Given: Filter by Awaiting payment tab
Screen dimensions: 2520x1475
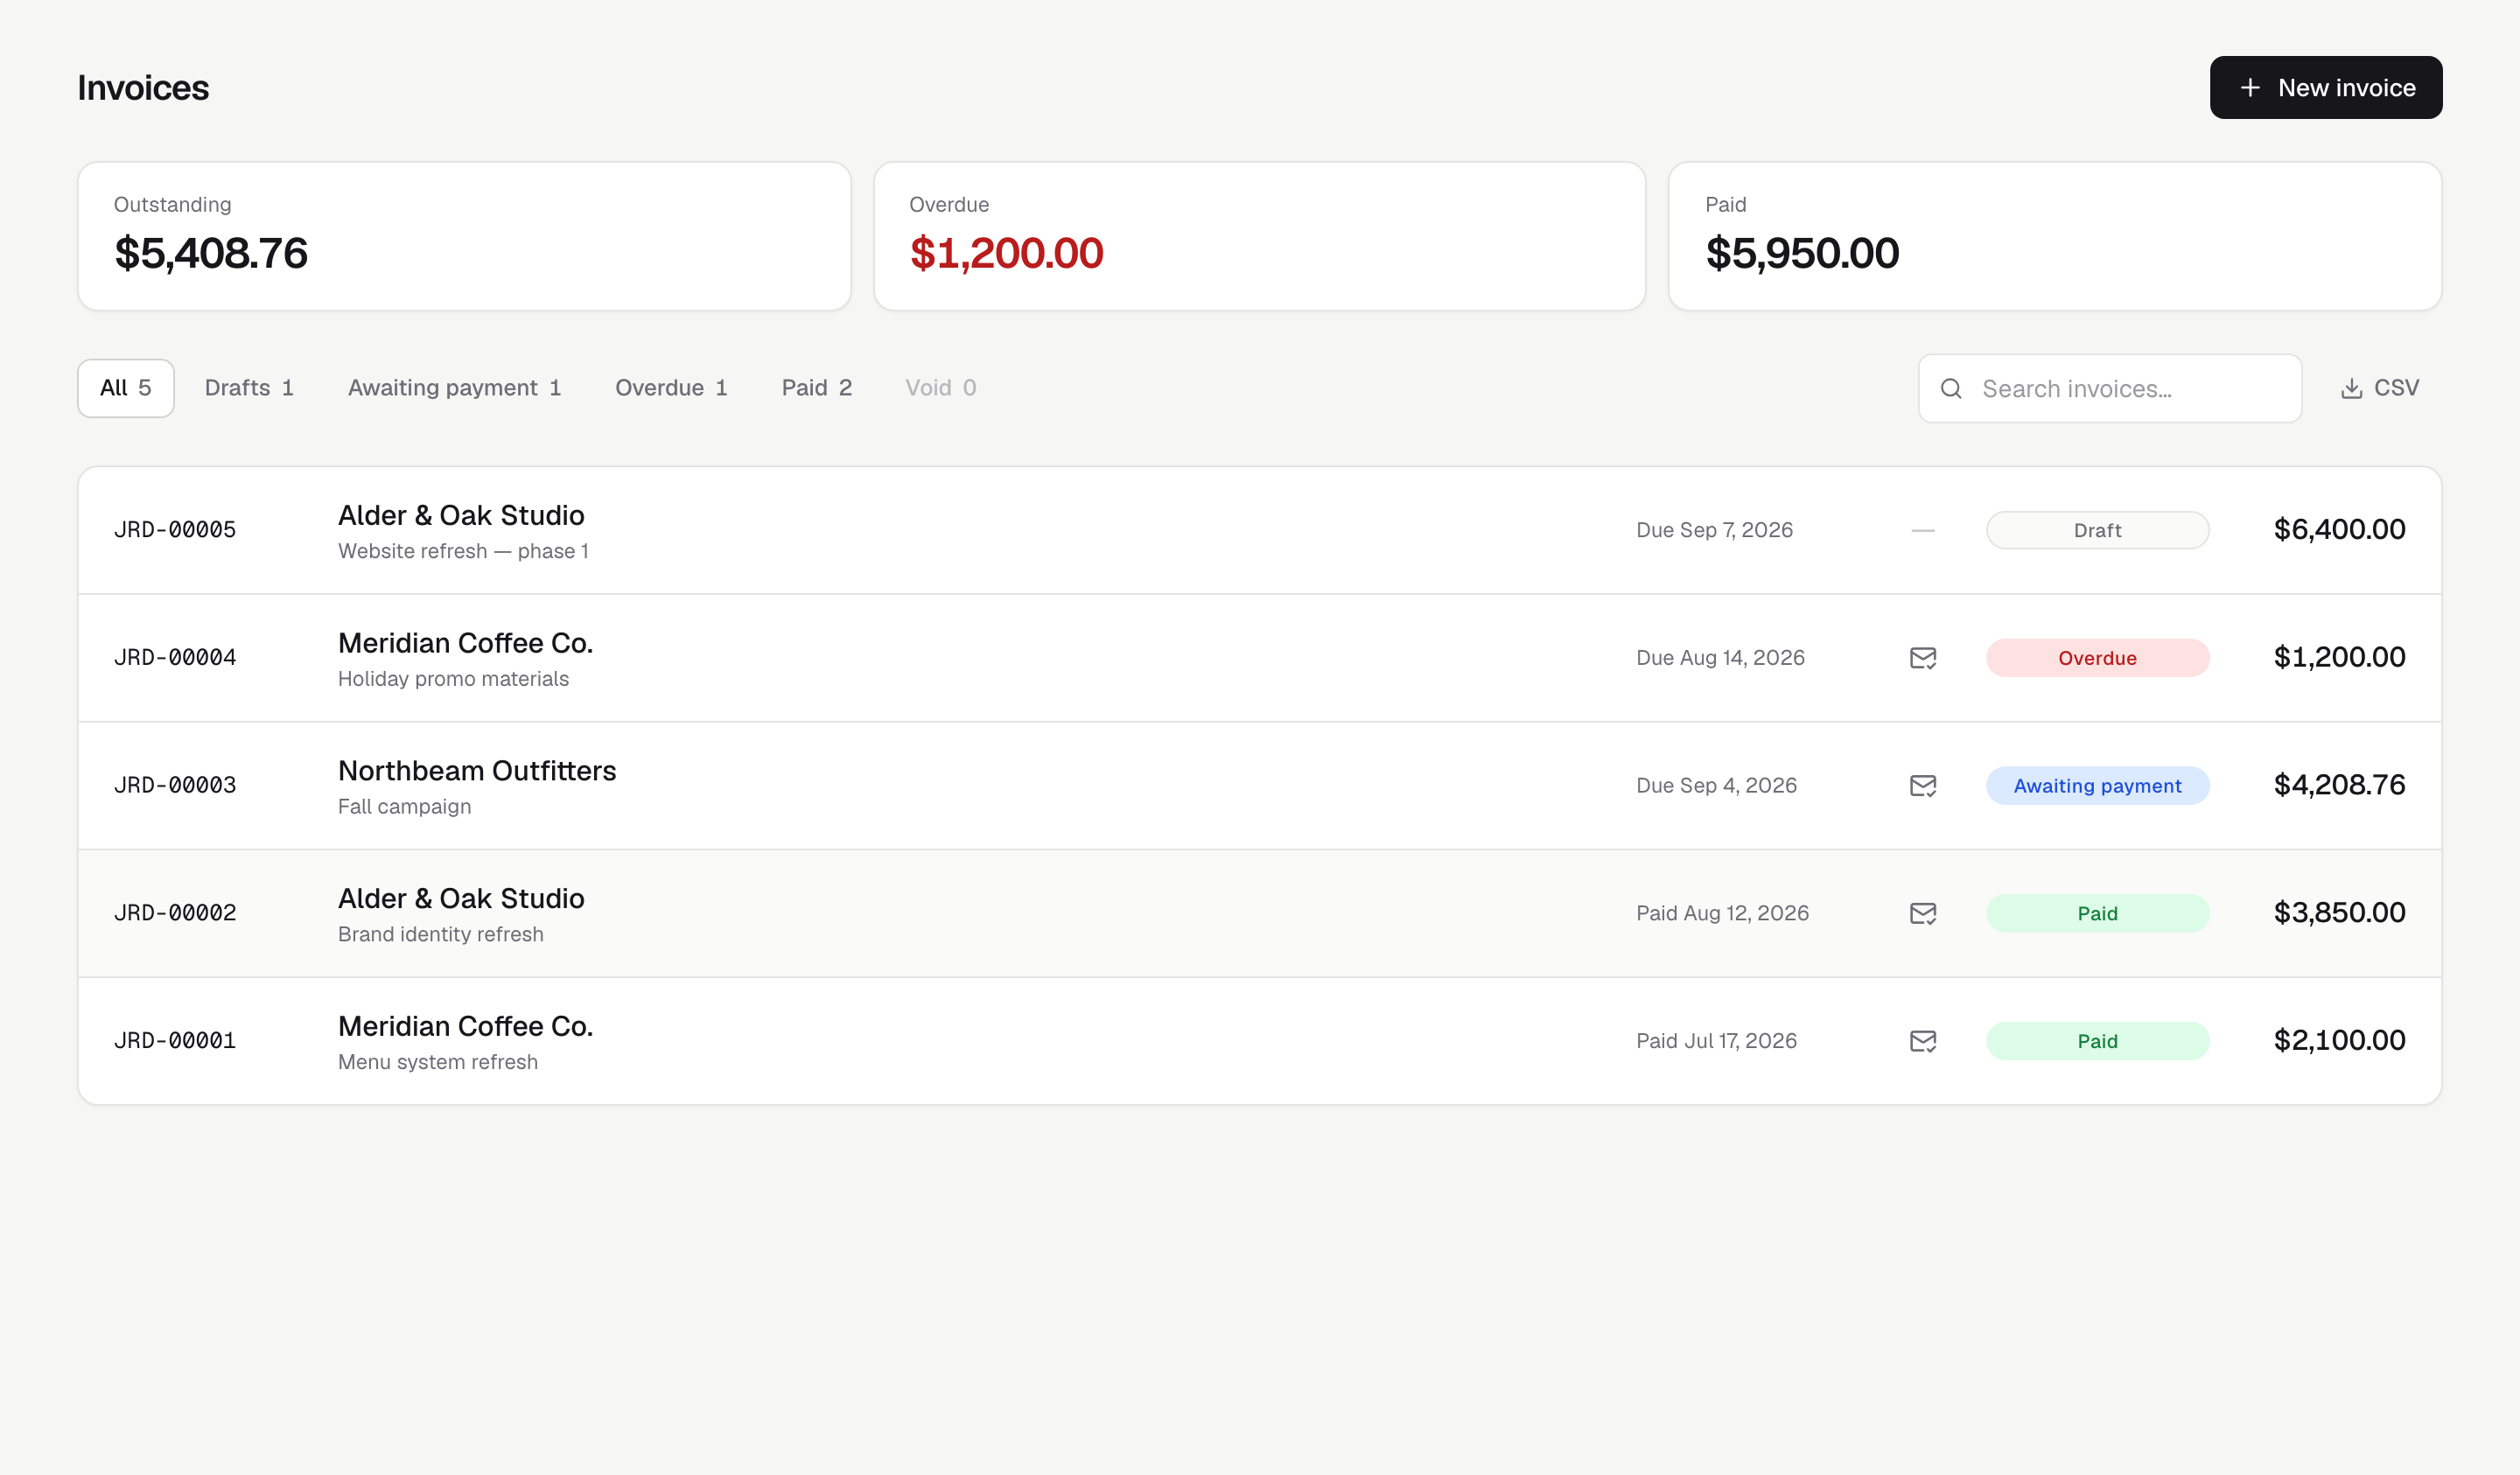Looking at the screenshot, I should (454, 388).
